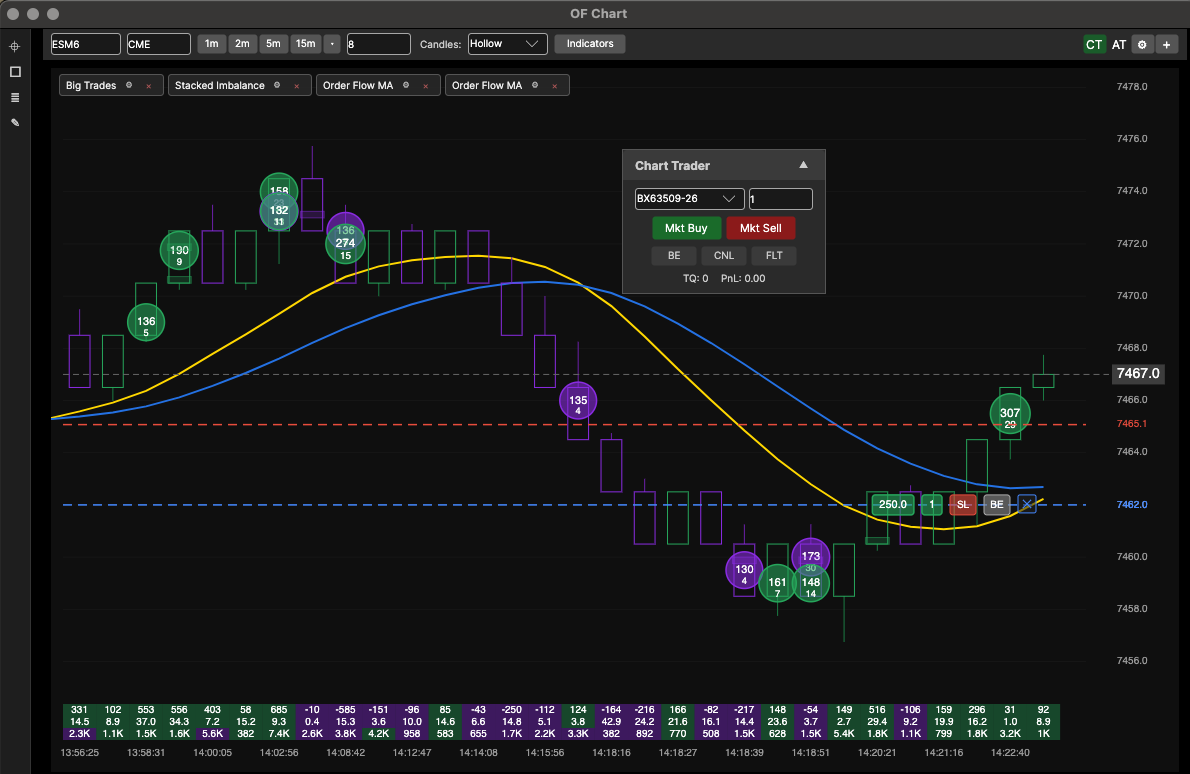Viewport: 1190px width, 774px height.
Task: Click the 14:08:42 time axis label
Action: [x=345, y=753]
